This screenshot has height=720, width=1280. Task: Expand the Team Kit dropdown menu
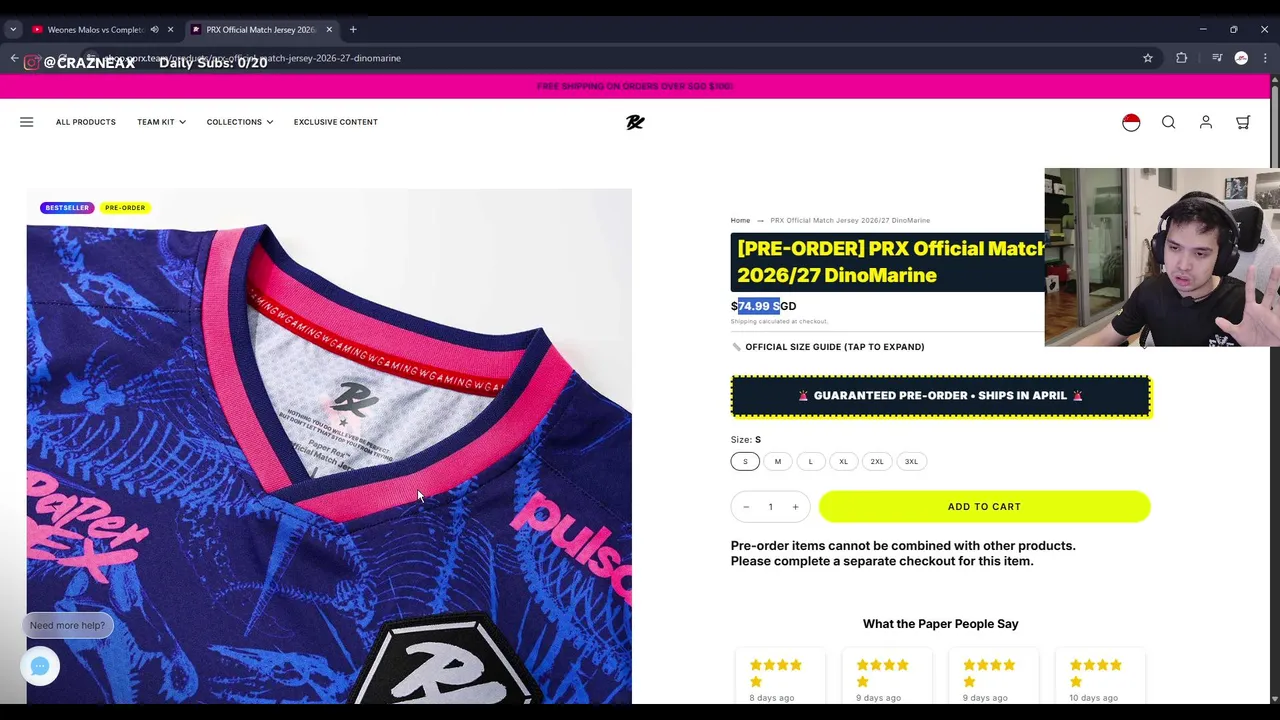click(161, 122)
